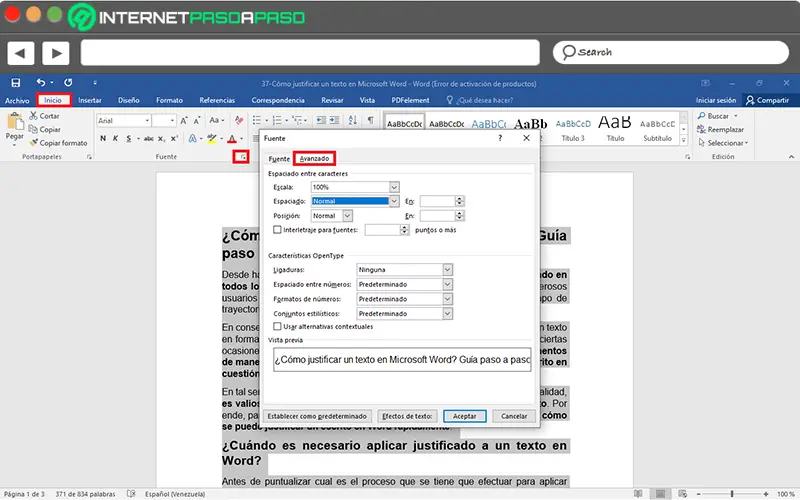Open the Archivo menu tab
Viewport: 800px width, 500px height.
(17, 101)
